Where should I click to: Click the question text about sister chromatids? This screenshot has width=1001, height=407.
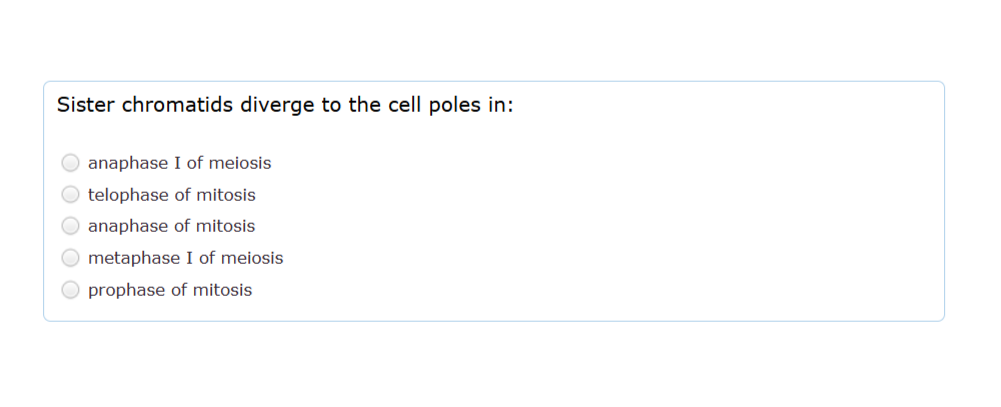[285, 105]
